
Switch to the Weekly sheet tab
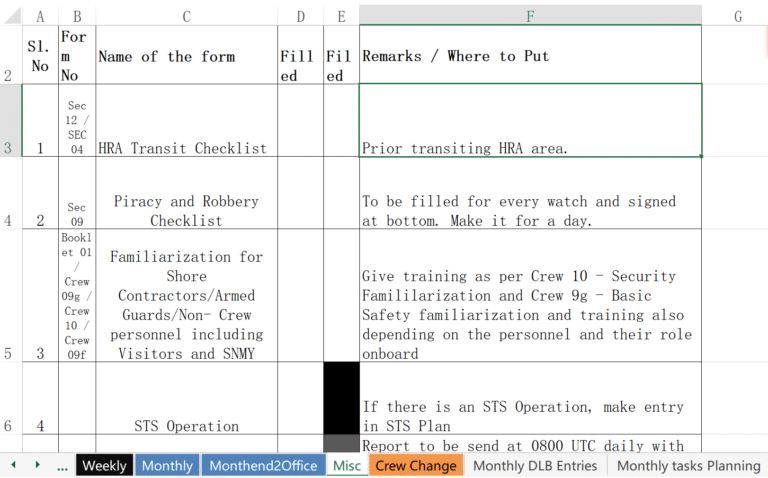[104, 466]
